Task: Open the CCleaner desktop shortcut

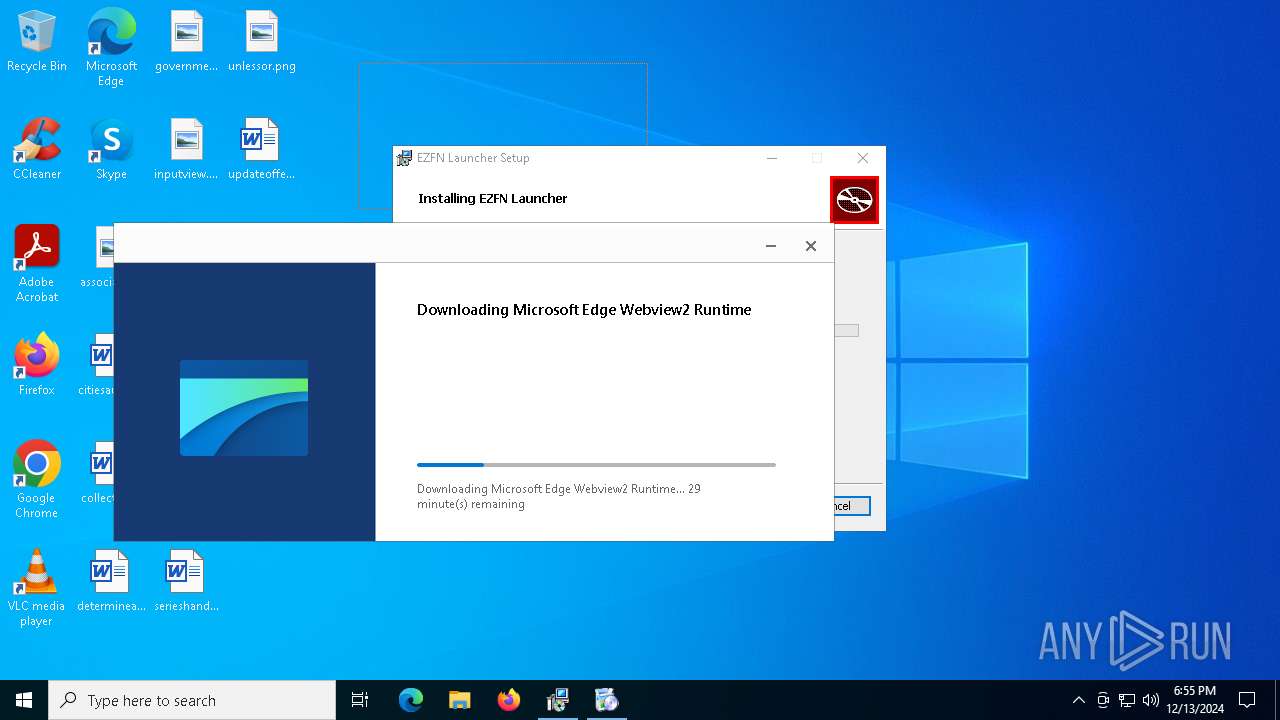Action: tap(37, 150)
